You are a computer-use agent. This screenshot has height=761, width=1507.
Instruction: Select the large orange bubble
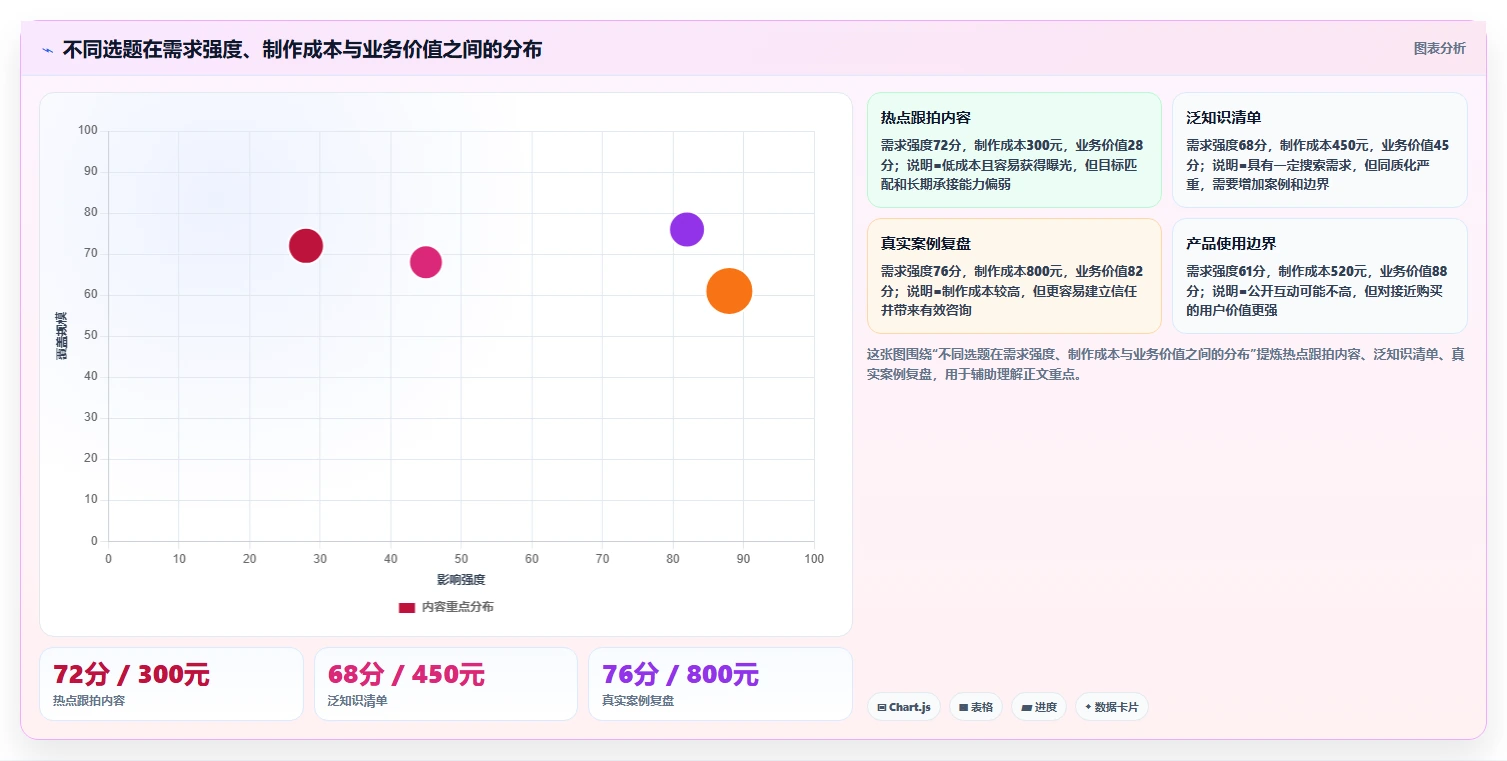[729, 291]
